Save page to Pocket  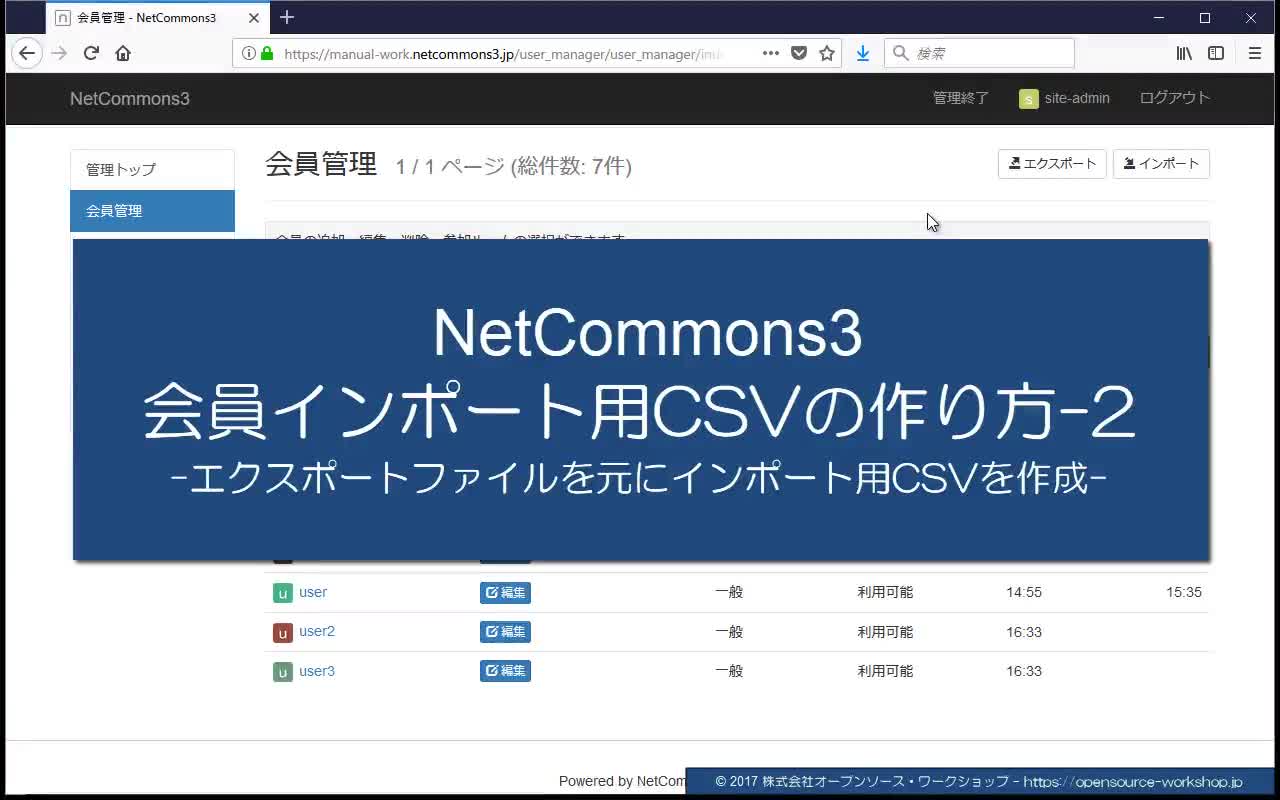[799, 53]
